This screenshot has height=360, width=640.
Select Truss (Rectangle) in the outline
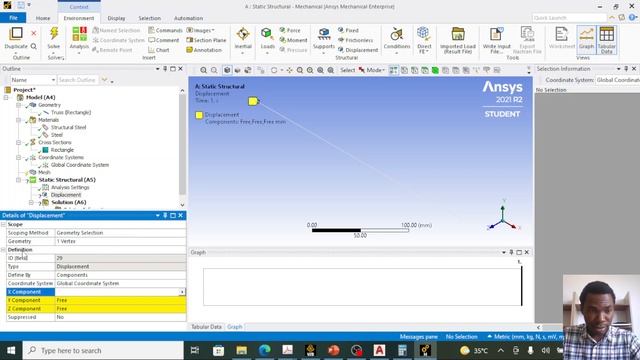[71, 112]
